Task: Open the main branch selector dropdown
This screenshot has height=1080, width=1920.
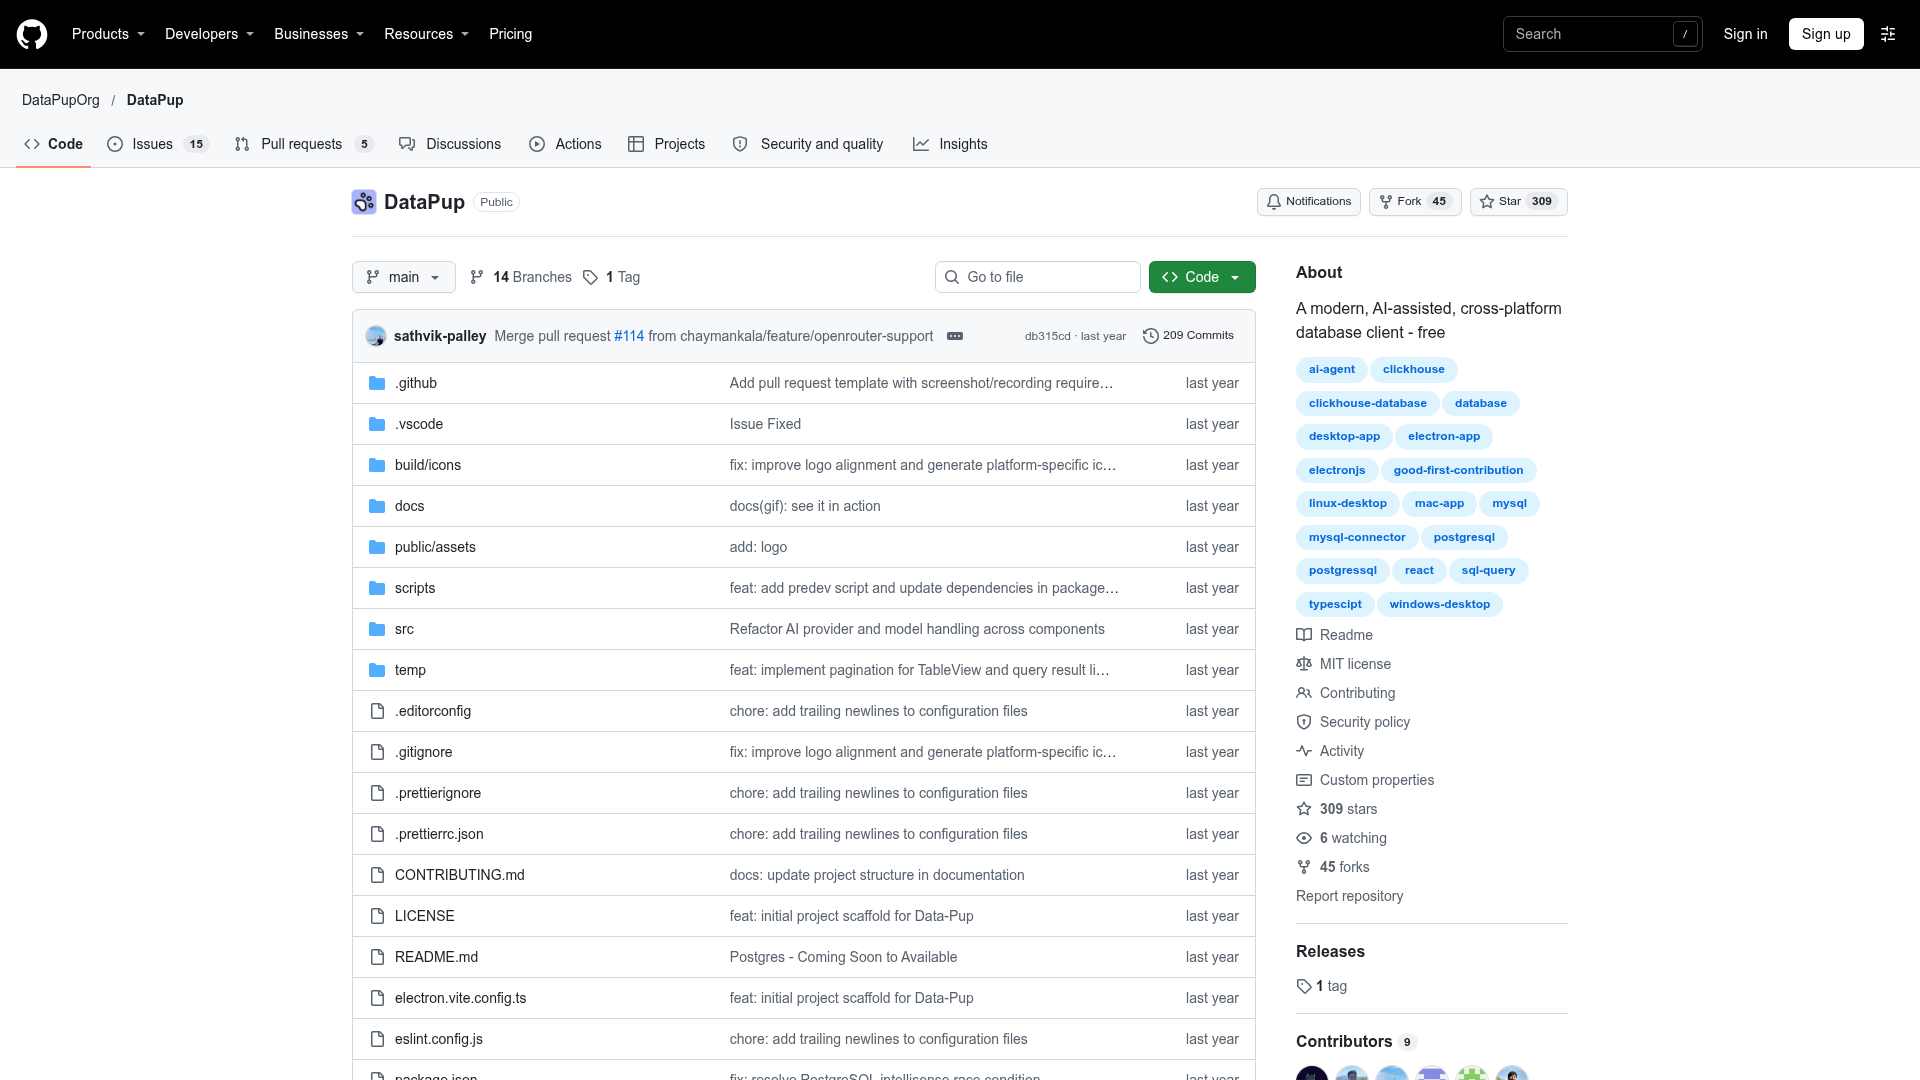Action: pos(404,277)
